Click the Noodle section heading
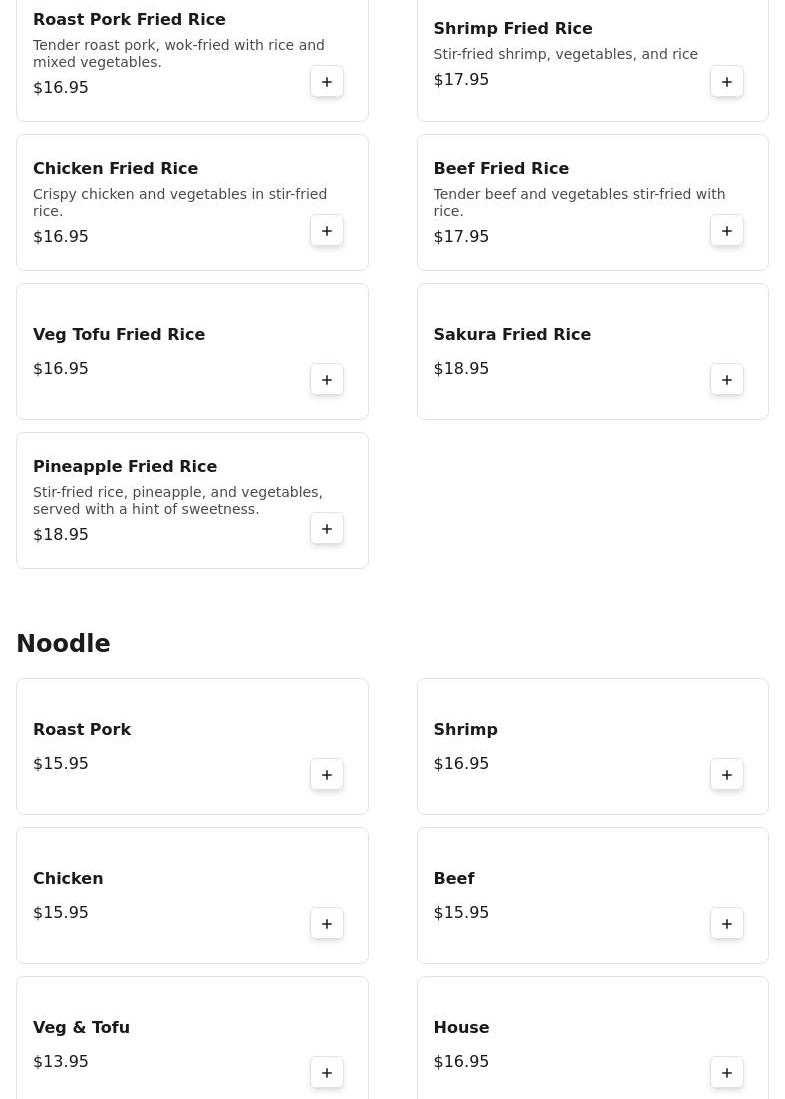785x1099 pixels. click(63, 644)
